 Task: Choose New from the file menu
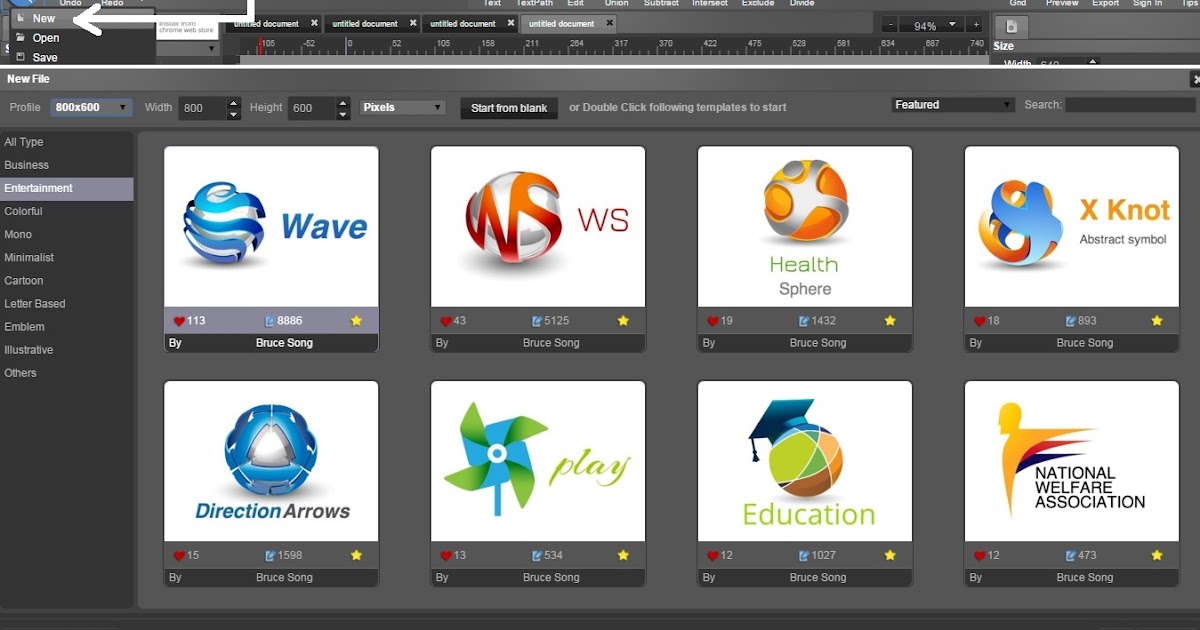tap(44, 18)
